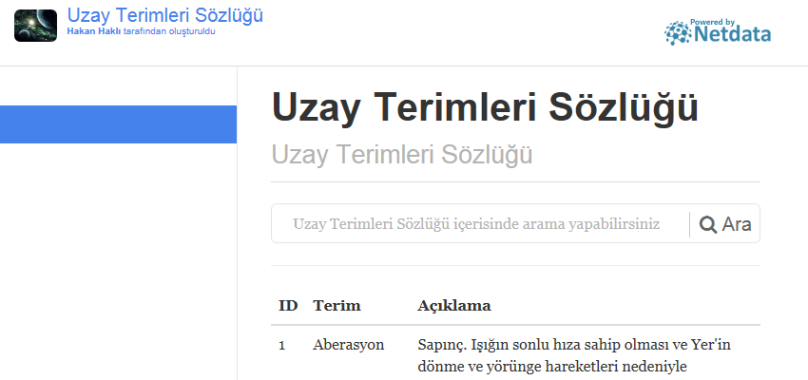The image size is (808, 380).
Task: Select the Aberasyon term cell
Action: pyautogui.click(x=348, y=345)
